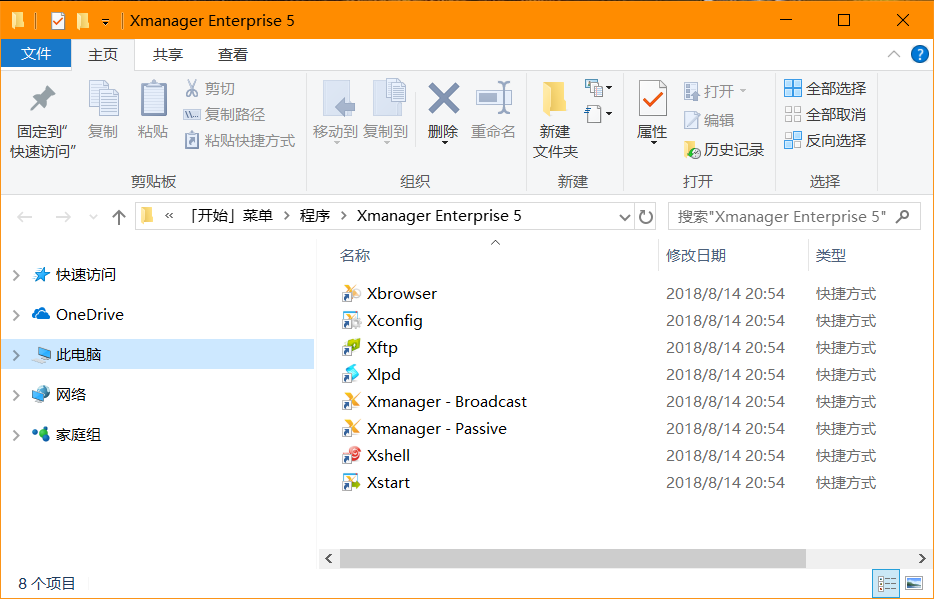The height and width of the screenshot is (599, 934).
Task: Click the Refresh button beside address bar
Action: coord(646,217)
